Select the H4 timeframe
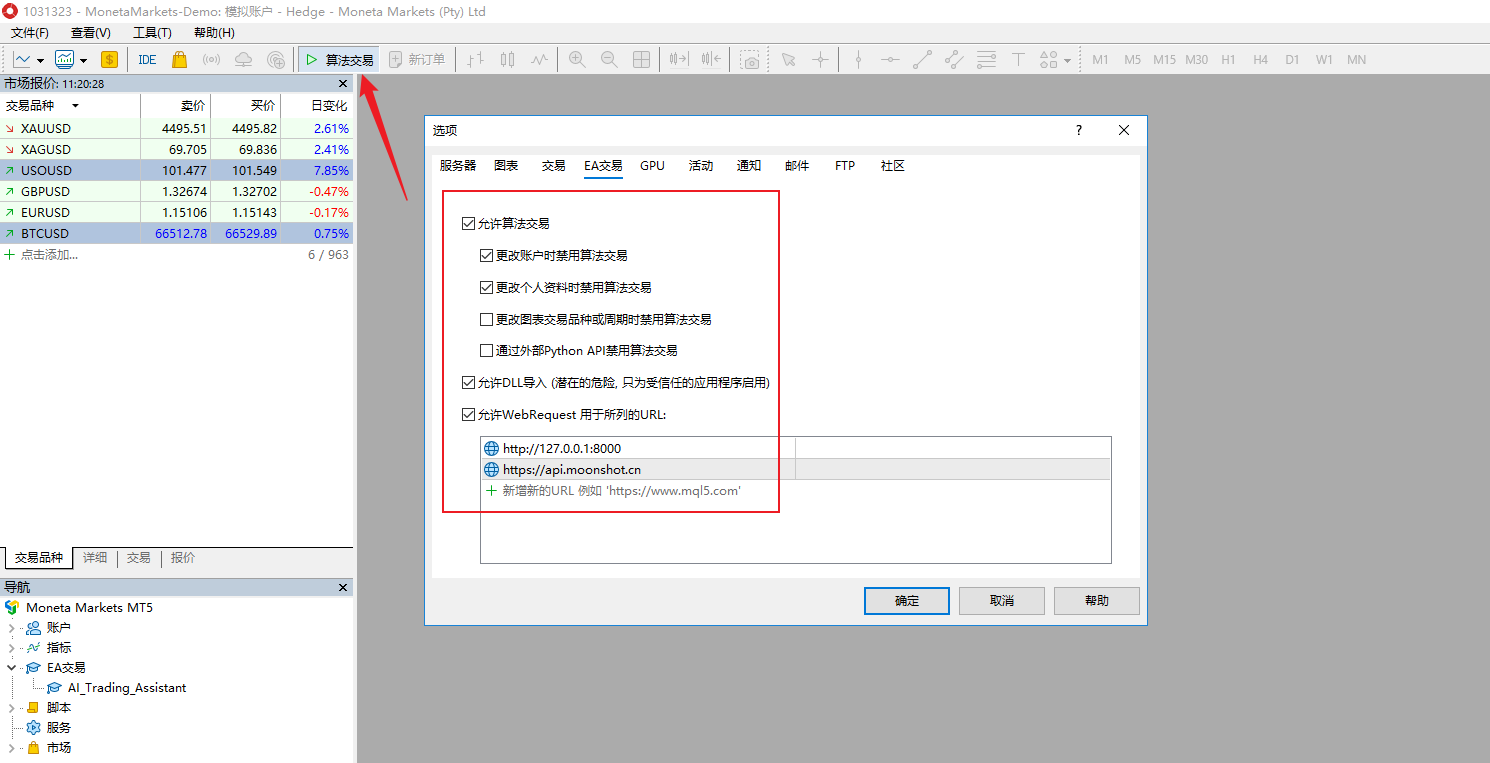 [x=1260, y=60]
